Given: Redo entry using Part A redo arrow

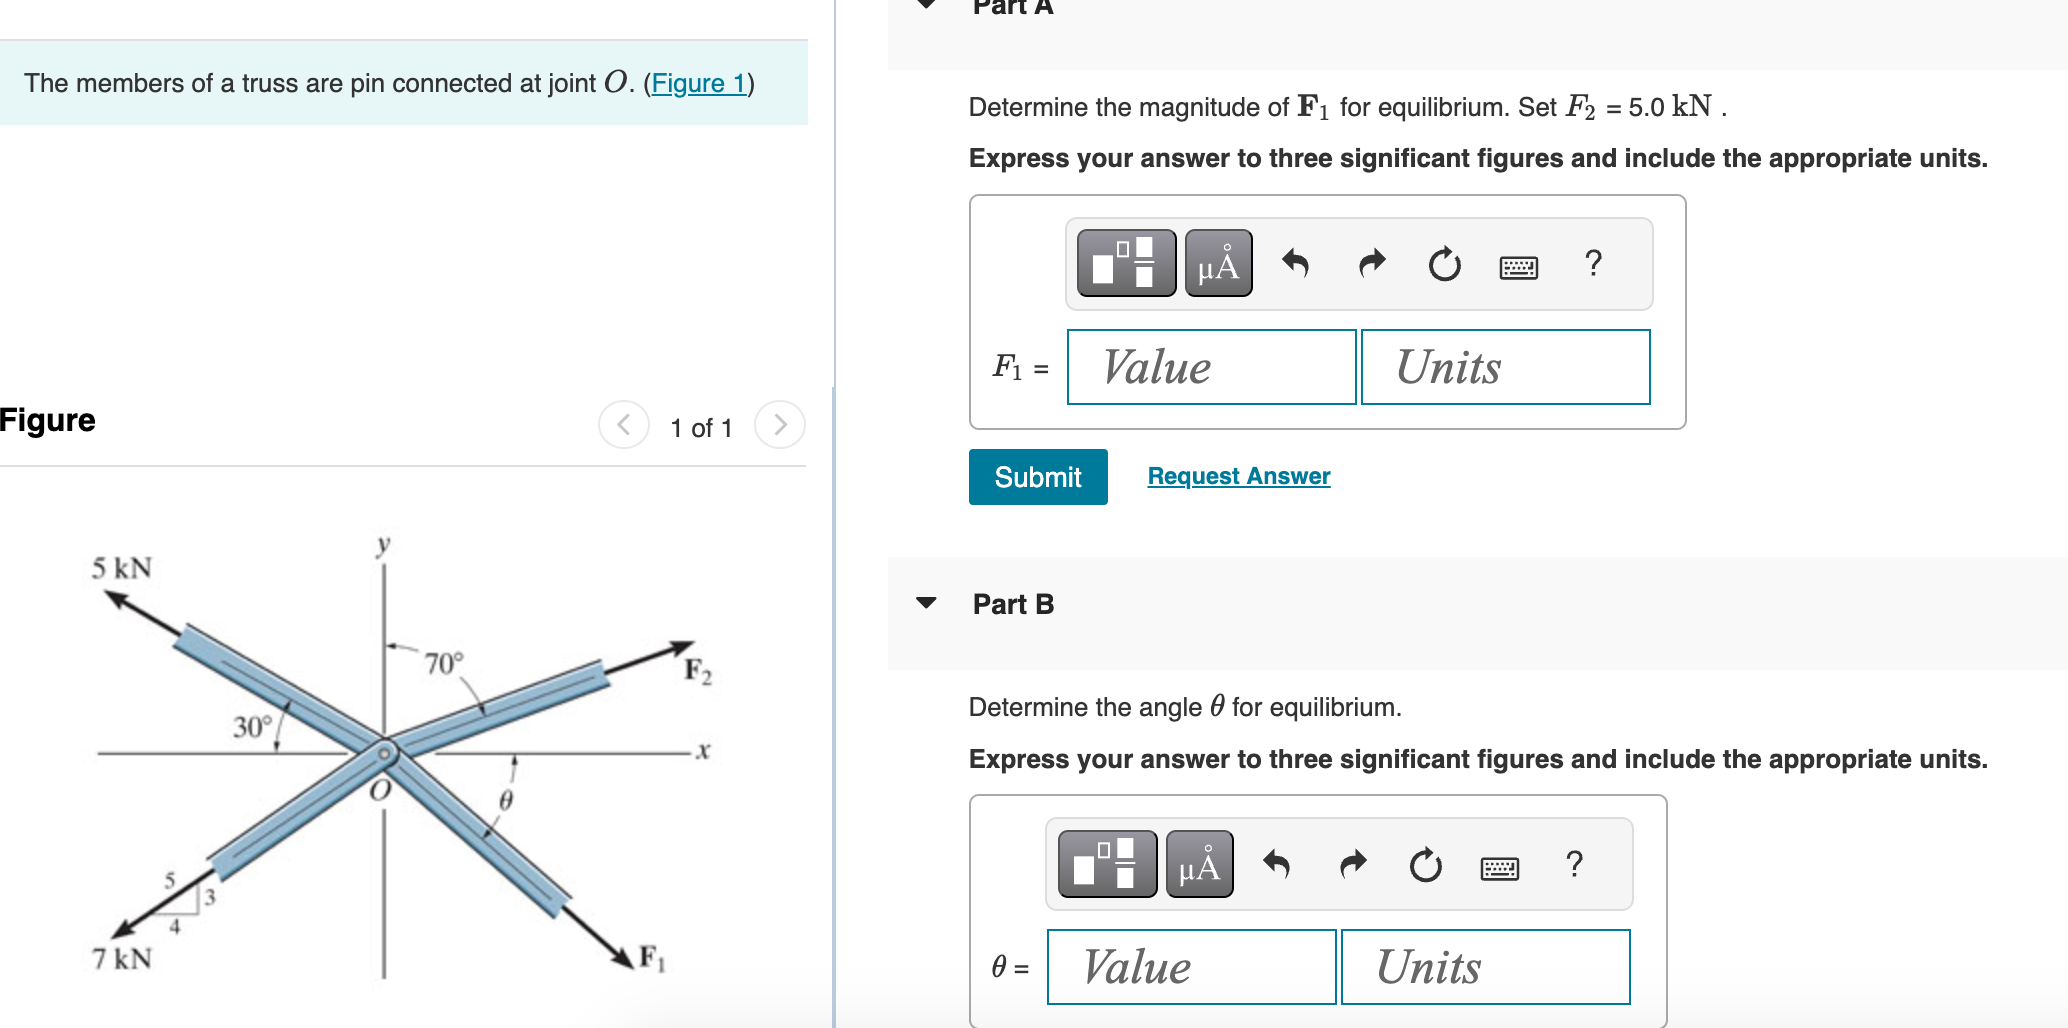Looking at the screenshot, I should click(x=1370, y=263).
